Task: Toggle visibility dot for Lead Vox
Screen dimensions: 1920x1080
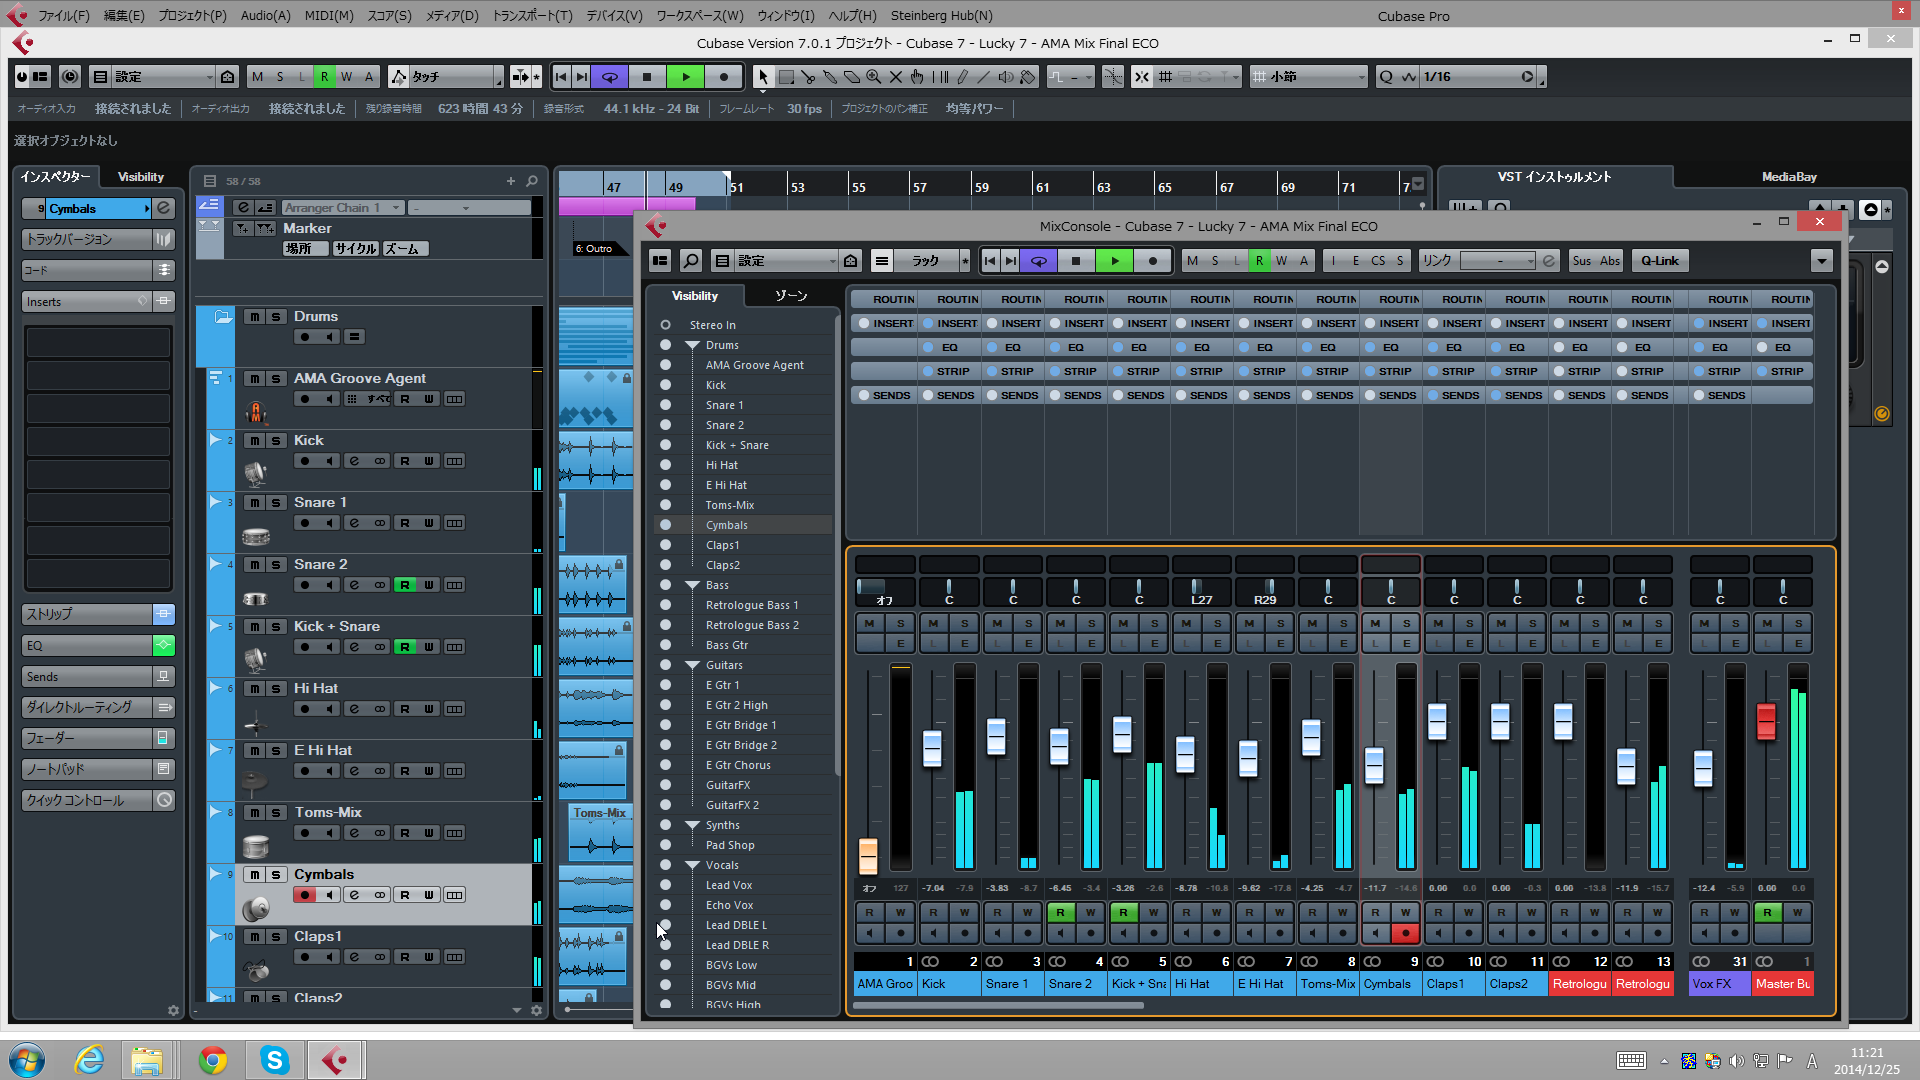Action: coord(665,885)
